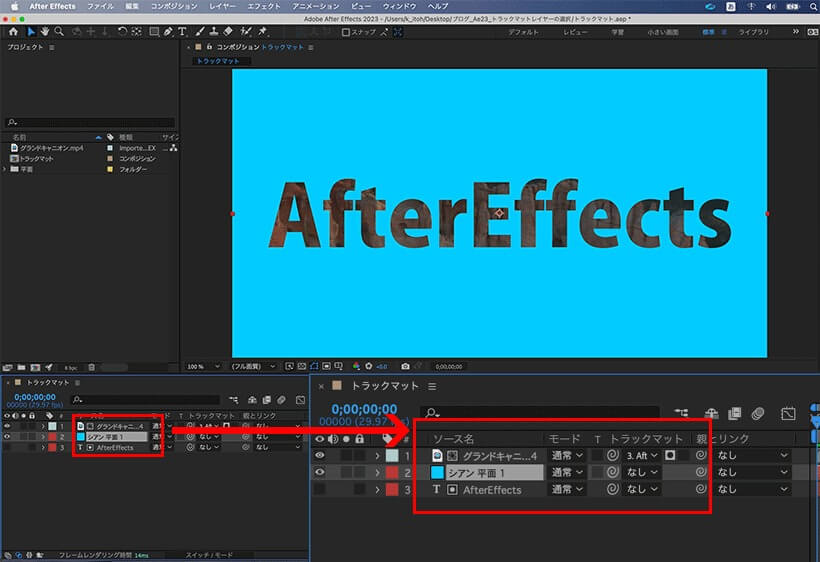Viewport: 820px width, 562px height.
Task: Toggle the composition viewer lock icon
Action: 209,47
